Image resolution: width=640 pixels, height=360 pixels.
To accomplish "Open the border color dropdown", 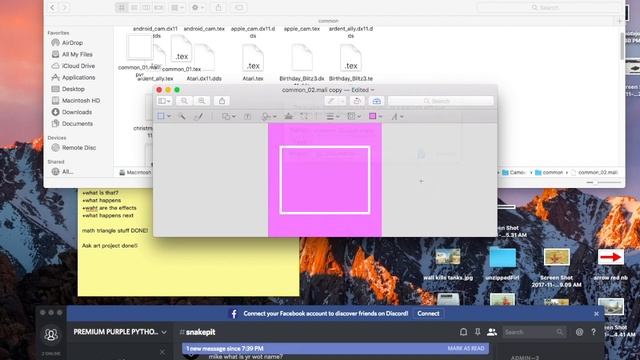I will click(354, 116).
